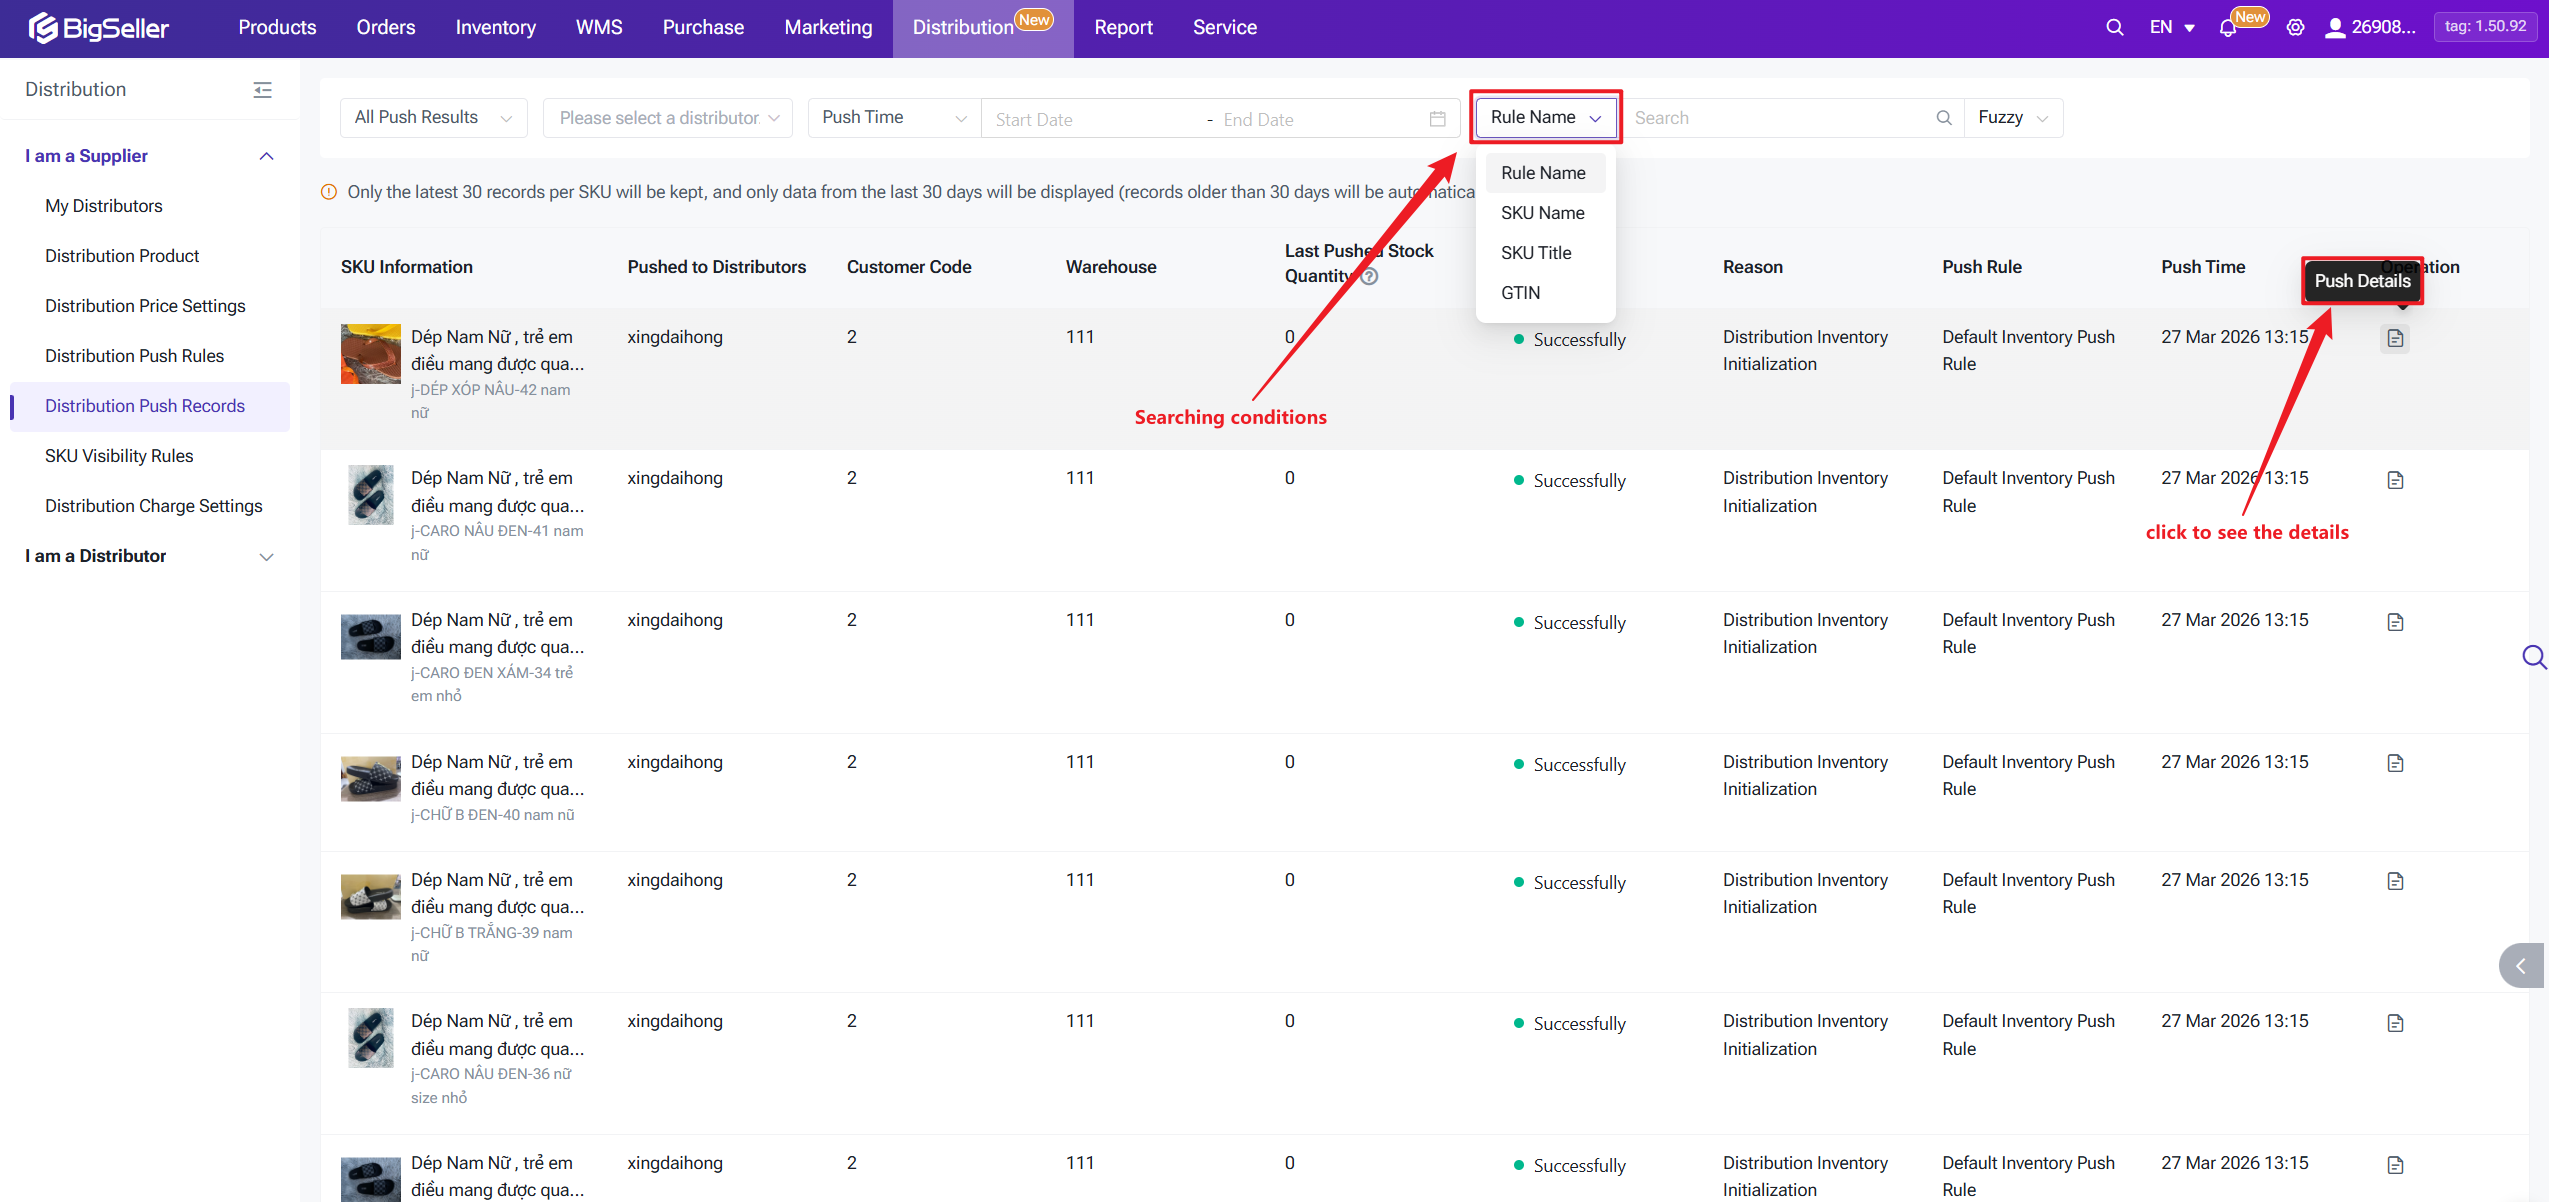Open the notifications bell icon

tap(2227, 28)
